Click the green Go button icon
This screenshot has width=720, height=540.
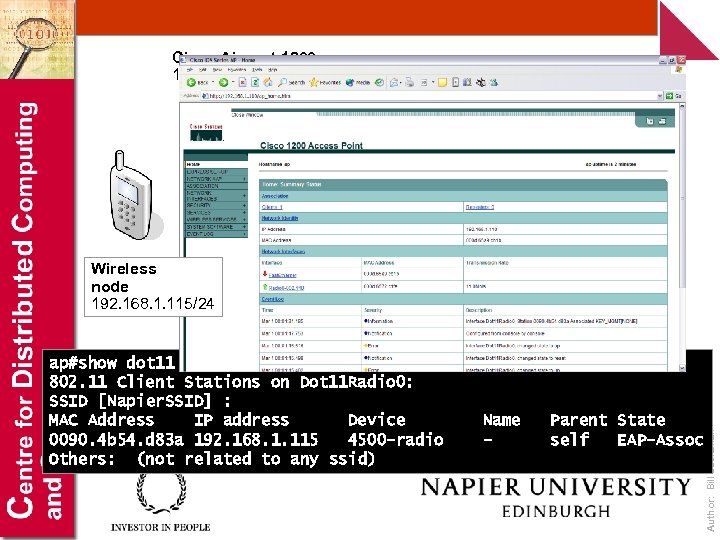(669, 96)
